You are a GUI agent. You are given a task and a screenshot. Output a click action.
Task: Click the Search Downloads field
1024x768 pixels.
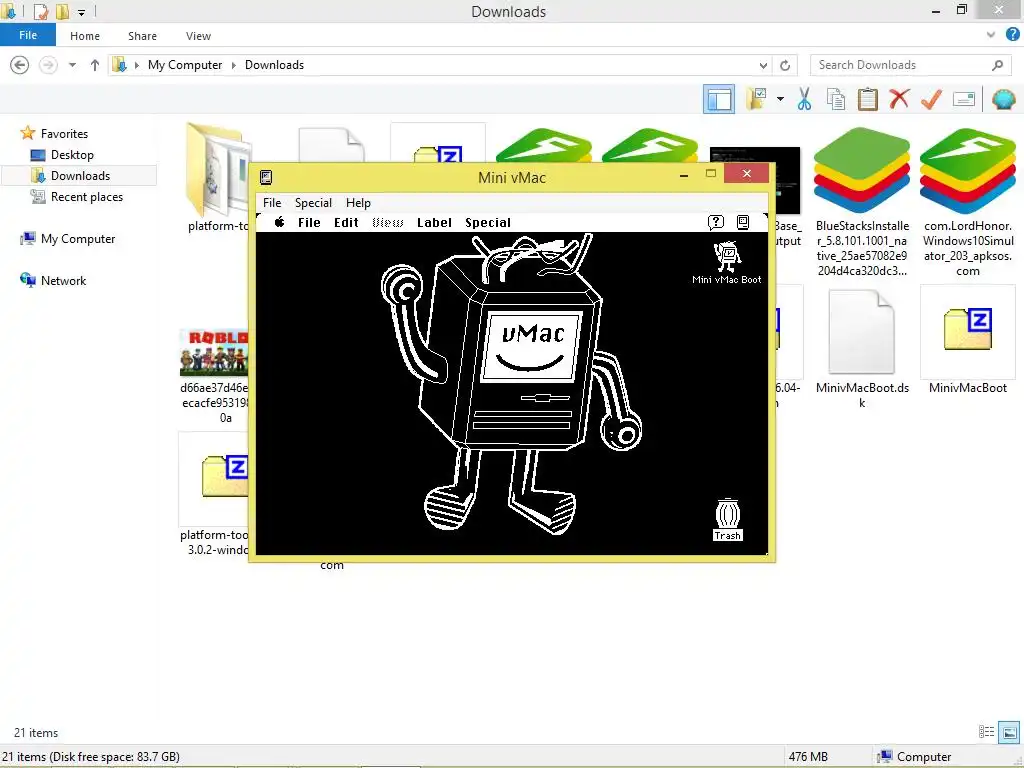coord(910,65)
